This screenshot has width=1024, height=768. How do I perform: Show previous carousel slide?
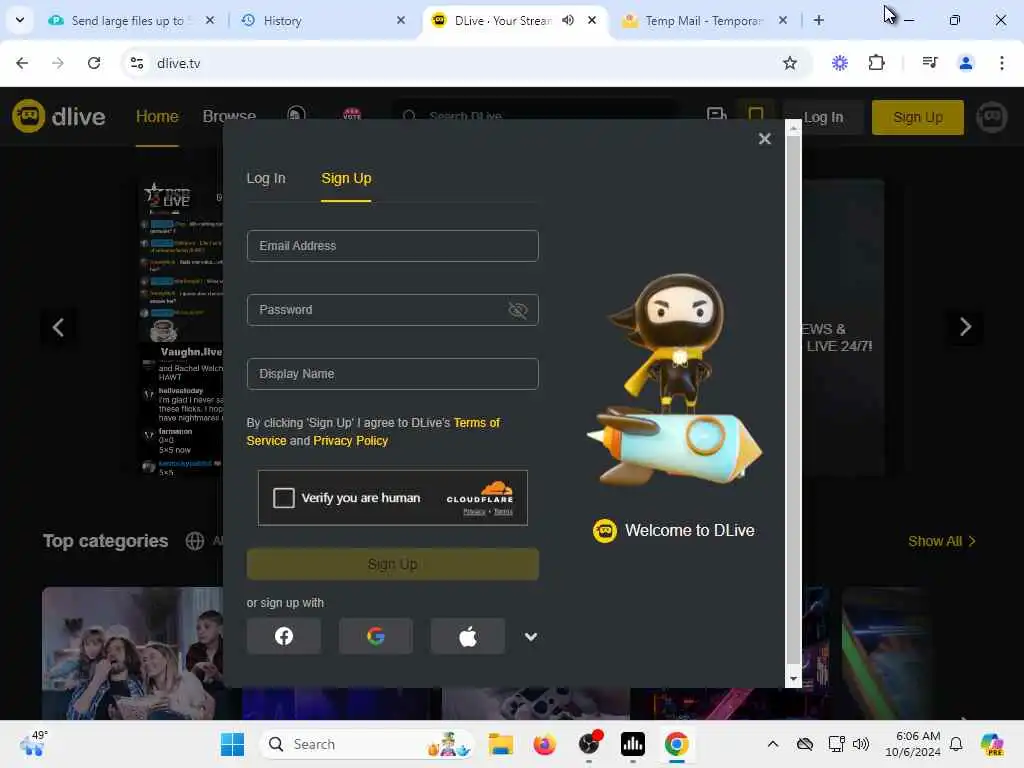pos(58,327)
